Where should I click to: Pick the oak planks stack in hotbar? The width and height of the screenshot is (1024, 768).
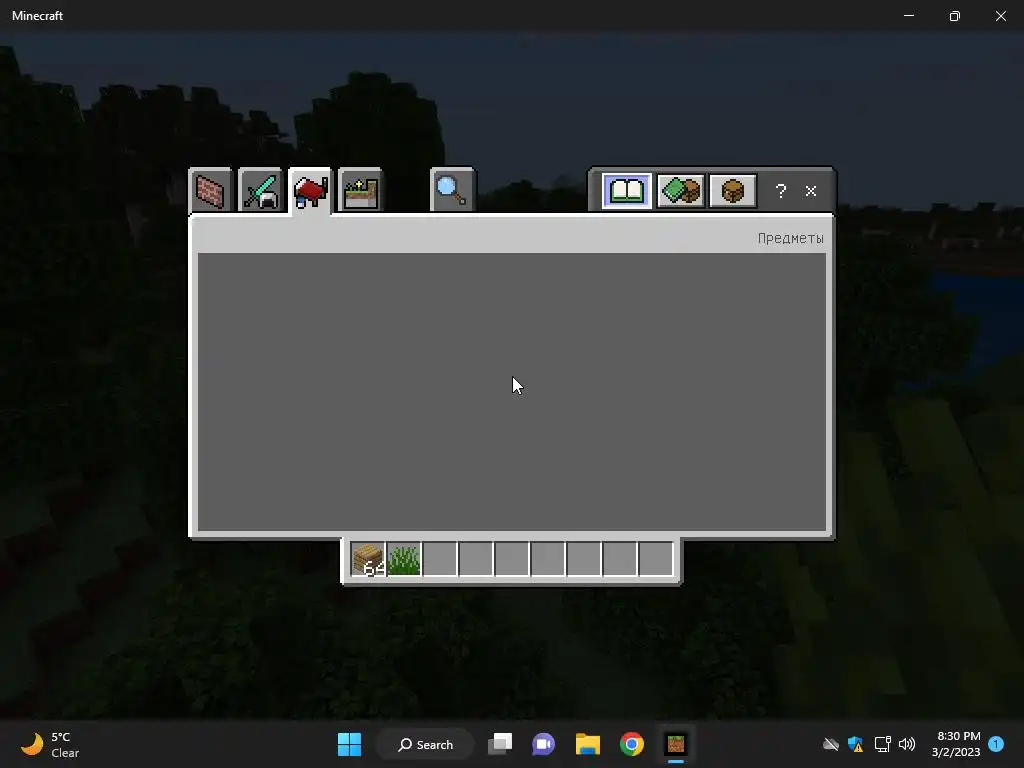click(368, 560)
